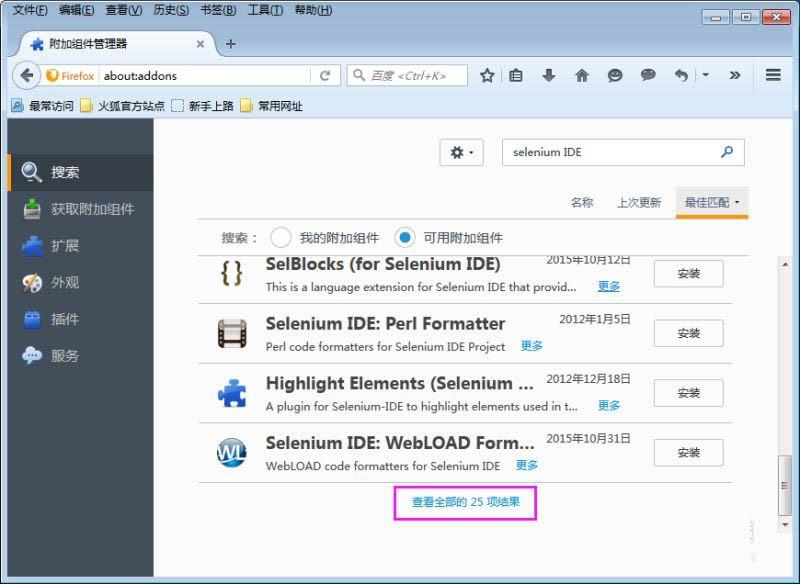
Task: Click the Home icon in the toolbar
Action: tap(582, 75)
